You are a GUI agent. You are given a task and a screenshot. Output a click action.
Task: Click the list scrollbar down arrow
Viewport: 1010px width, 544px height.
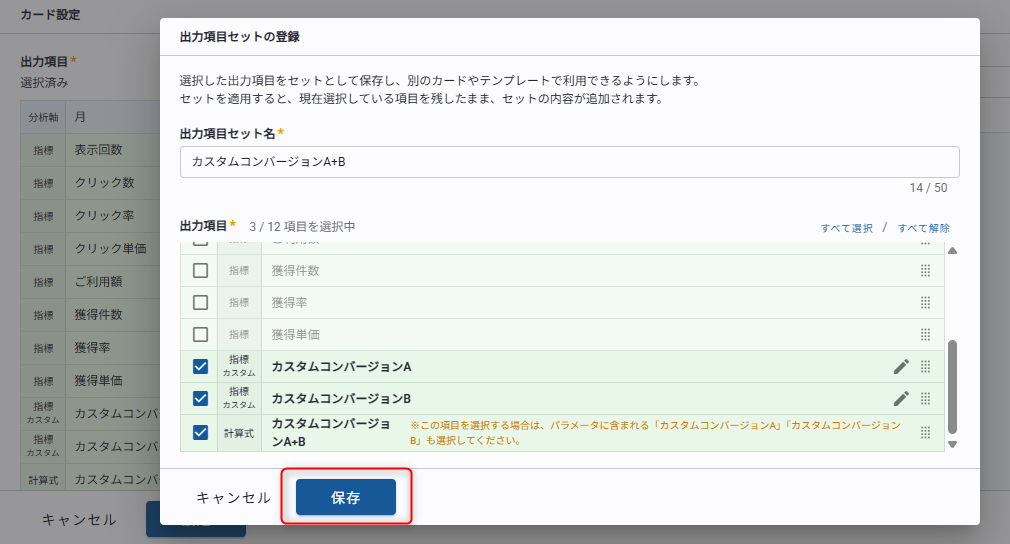953,444
